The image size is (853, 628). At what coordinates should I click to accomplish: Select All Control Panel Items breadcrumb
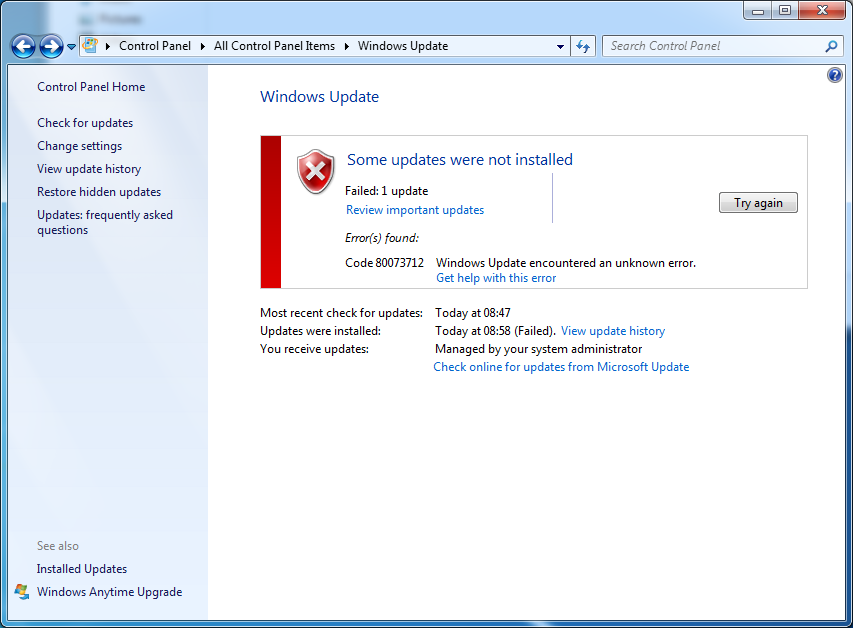click(274, 46)
